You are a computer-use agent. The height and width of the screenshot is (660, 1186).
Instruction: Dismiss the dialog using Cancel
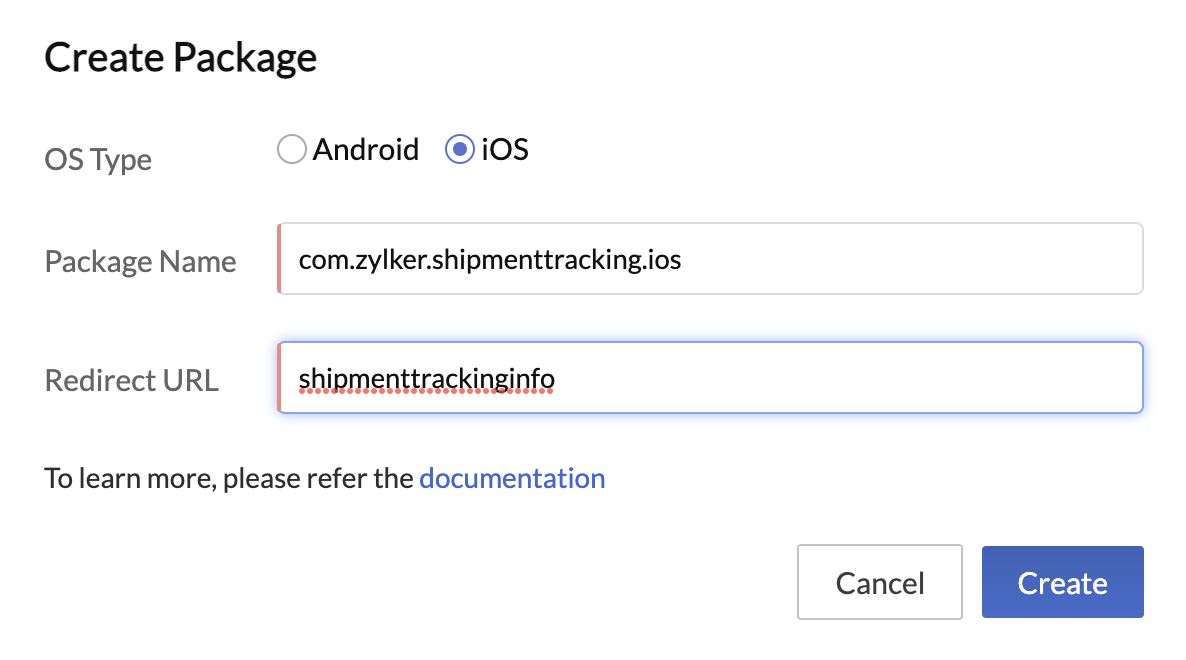click(x=879, y=582)
